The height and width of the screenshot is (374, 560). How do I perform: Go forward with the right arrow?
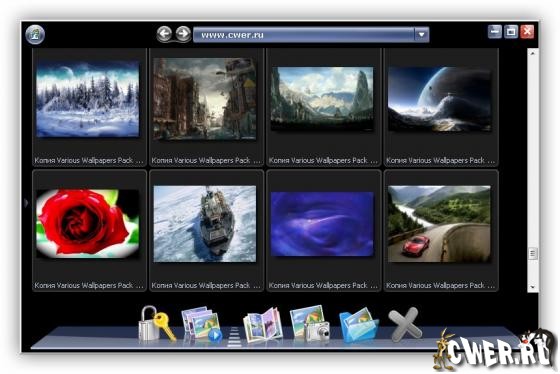point(183,34)
